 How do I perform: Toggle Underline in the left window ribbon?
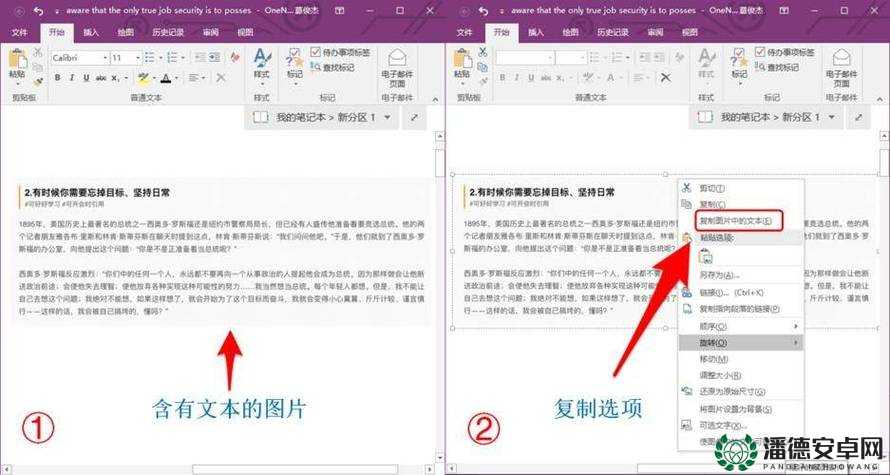pos(86,78)
